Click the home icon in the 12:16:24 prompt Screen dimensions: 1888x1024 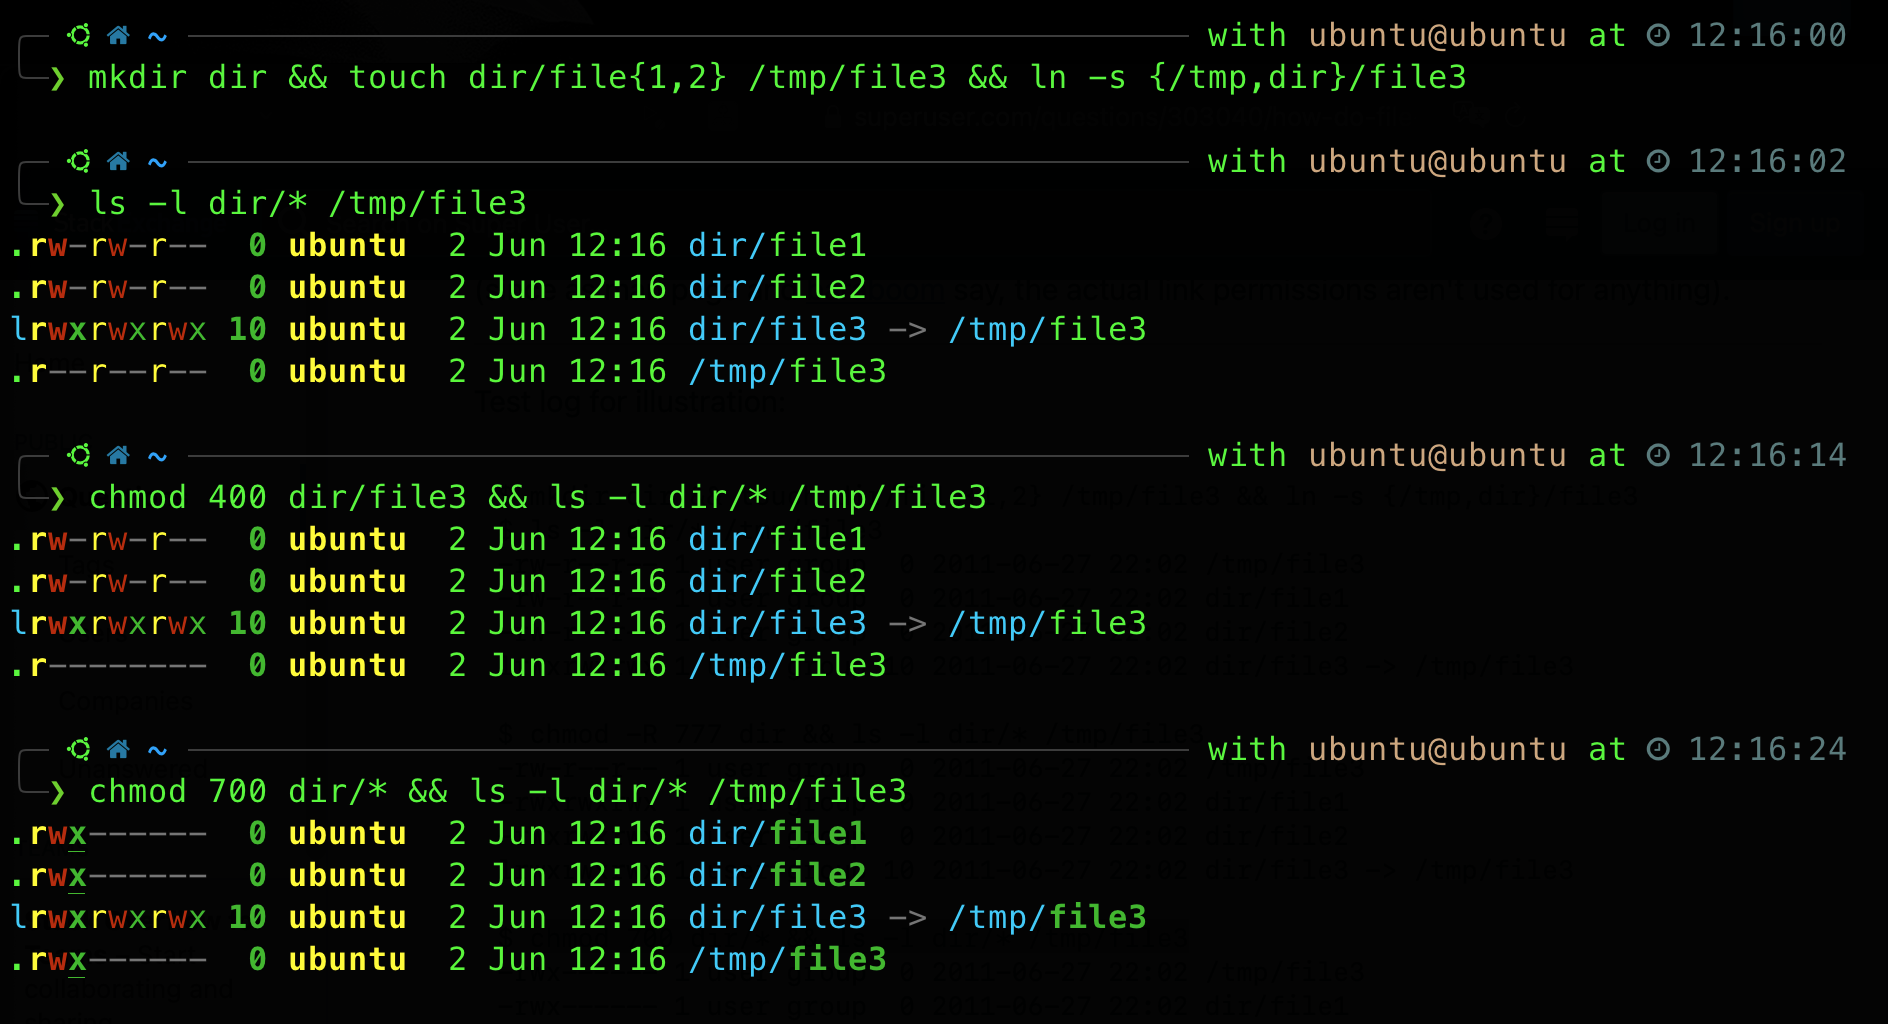coord(118,750)
